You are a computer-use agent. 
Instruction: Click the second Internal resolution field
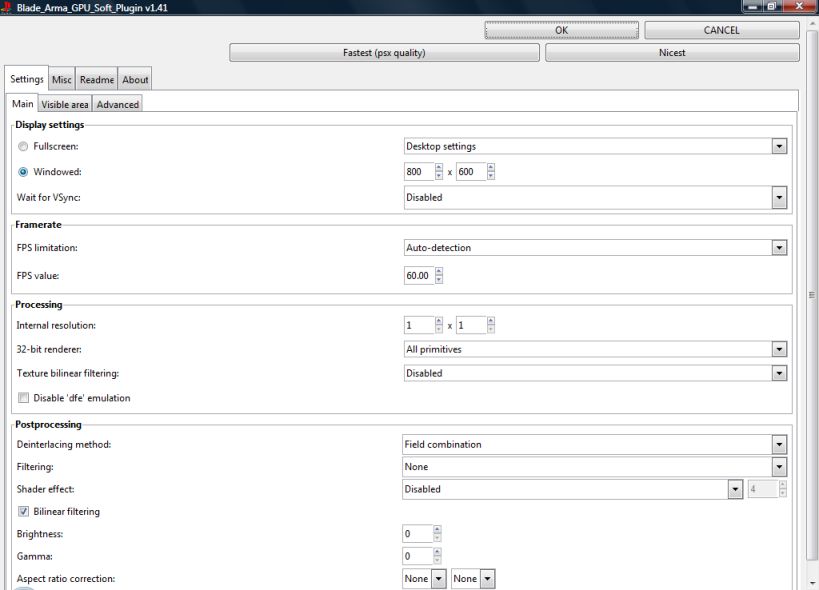click(471, 325)
